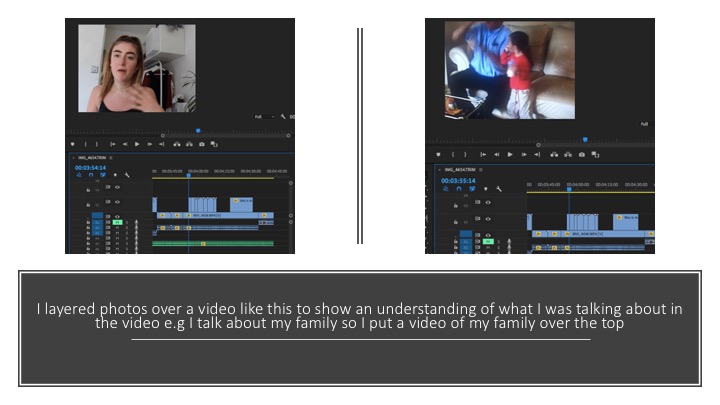Open Full resolution dropdown under woman's preview
The image size is (720, 405).
(x=262, y=117)
